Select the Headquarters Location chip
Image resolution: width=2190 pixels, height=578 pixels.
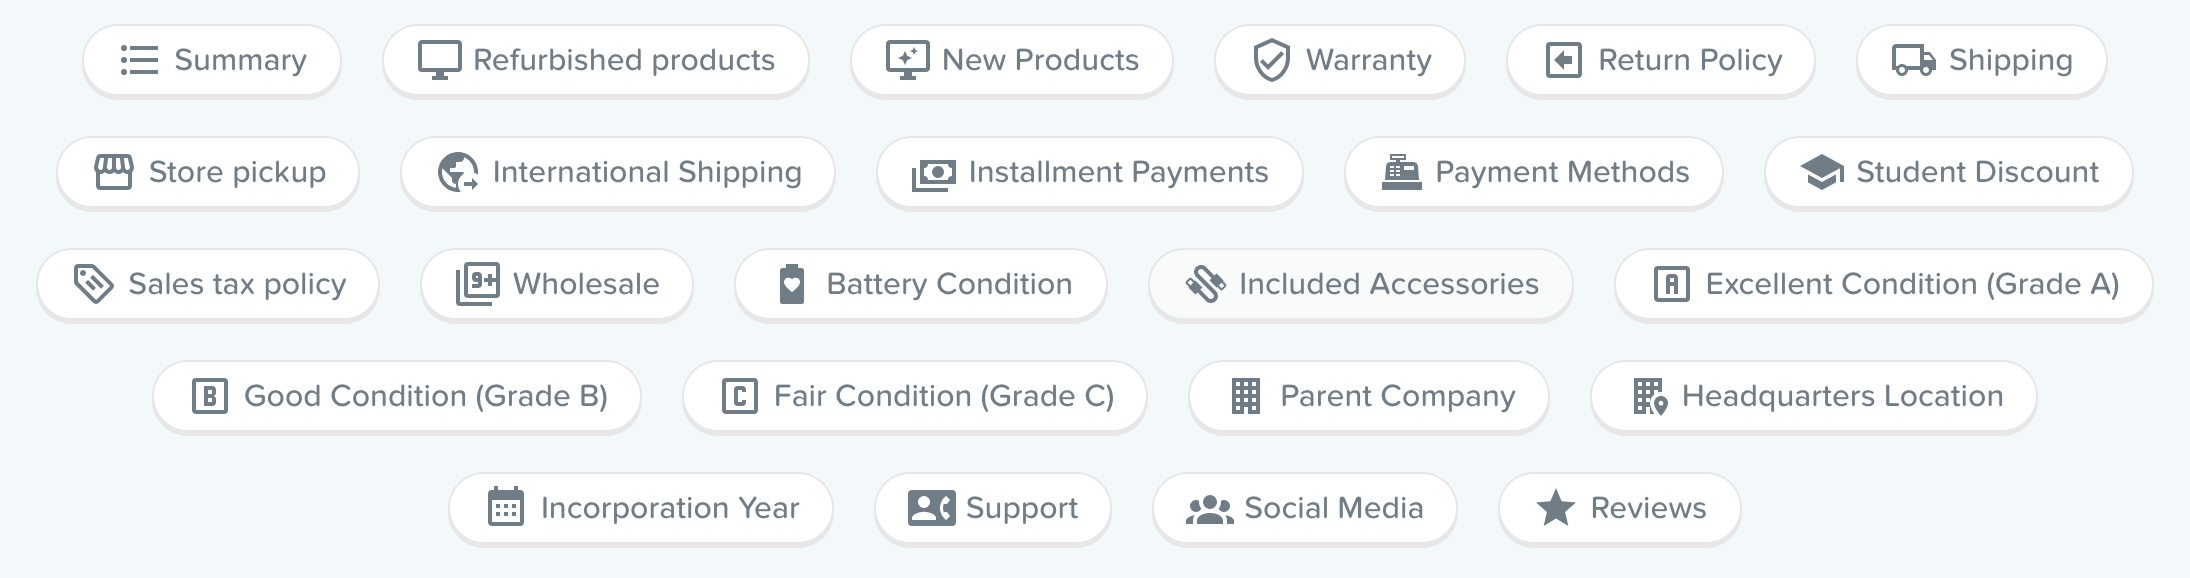pos(1813,396)
